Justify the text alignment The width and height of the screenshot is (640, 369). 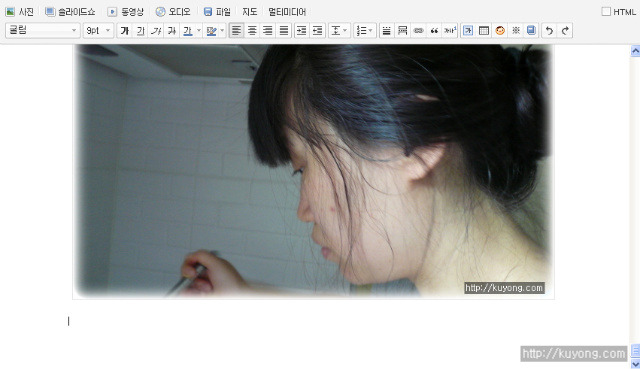click(284, 31)
